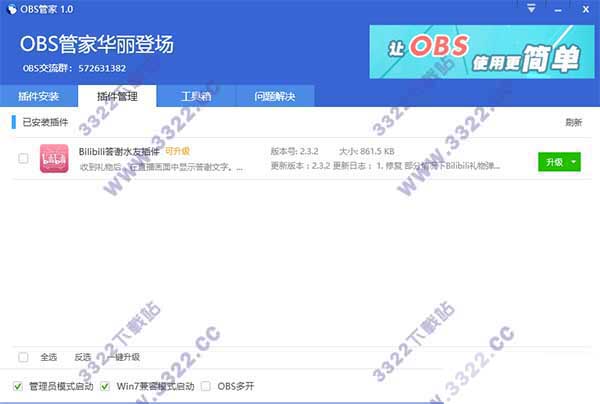Select the 插件管理 tab
Screen dimensions: 600x404
117,96
